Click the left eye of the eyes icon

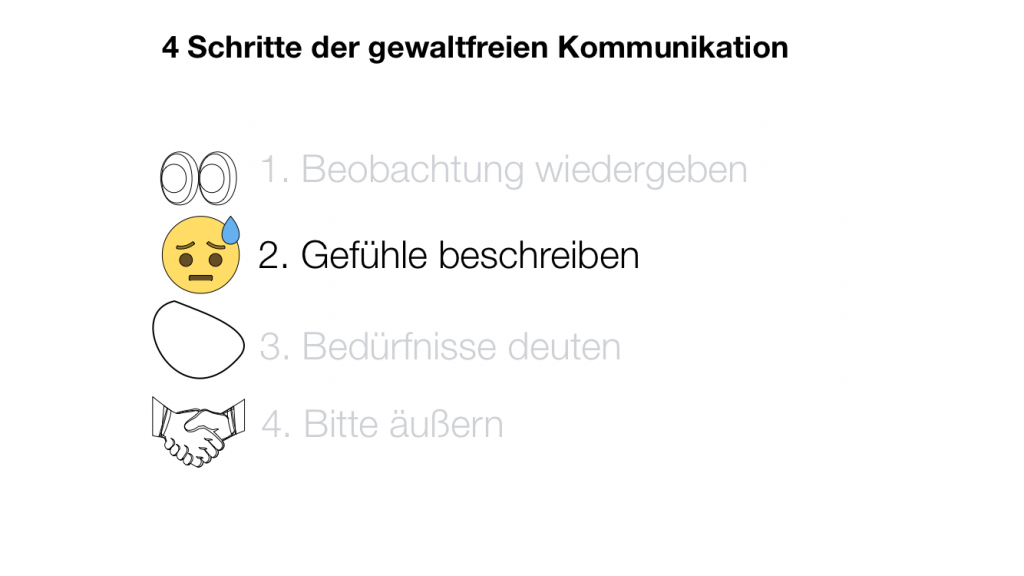click(178, 176)
